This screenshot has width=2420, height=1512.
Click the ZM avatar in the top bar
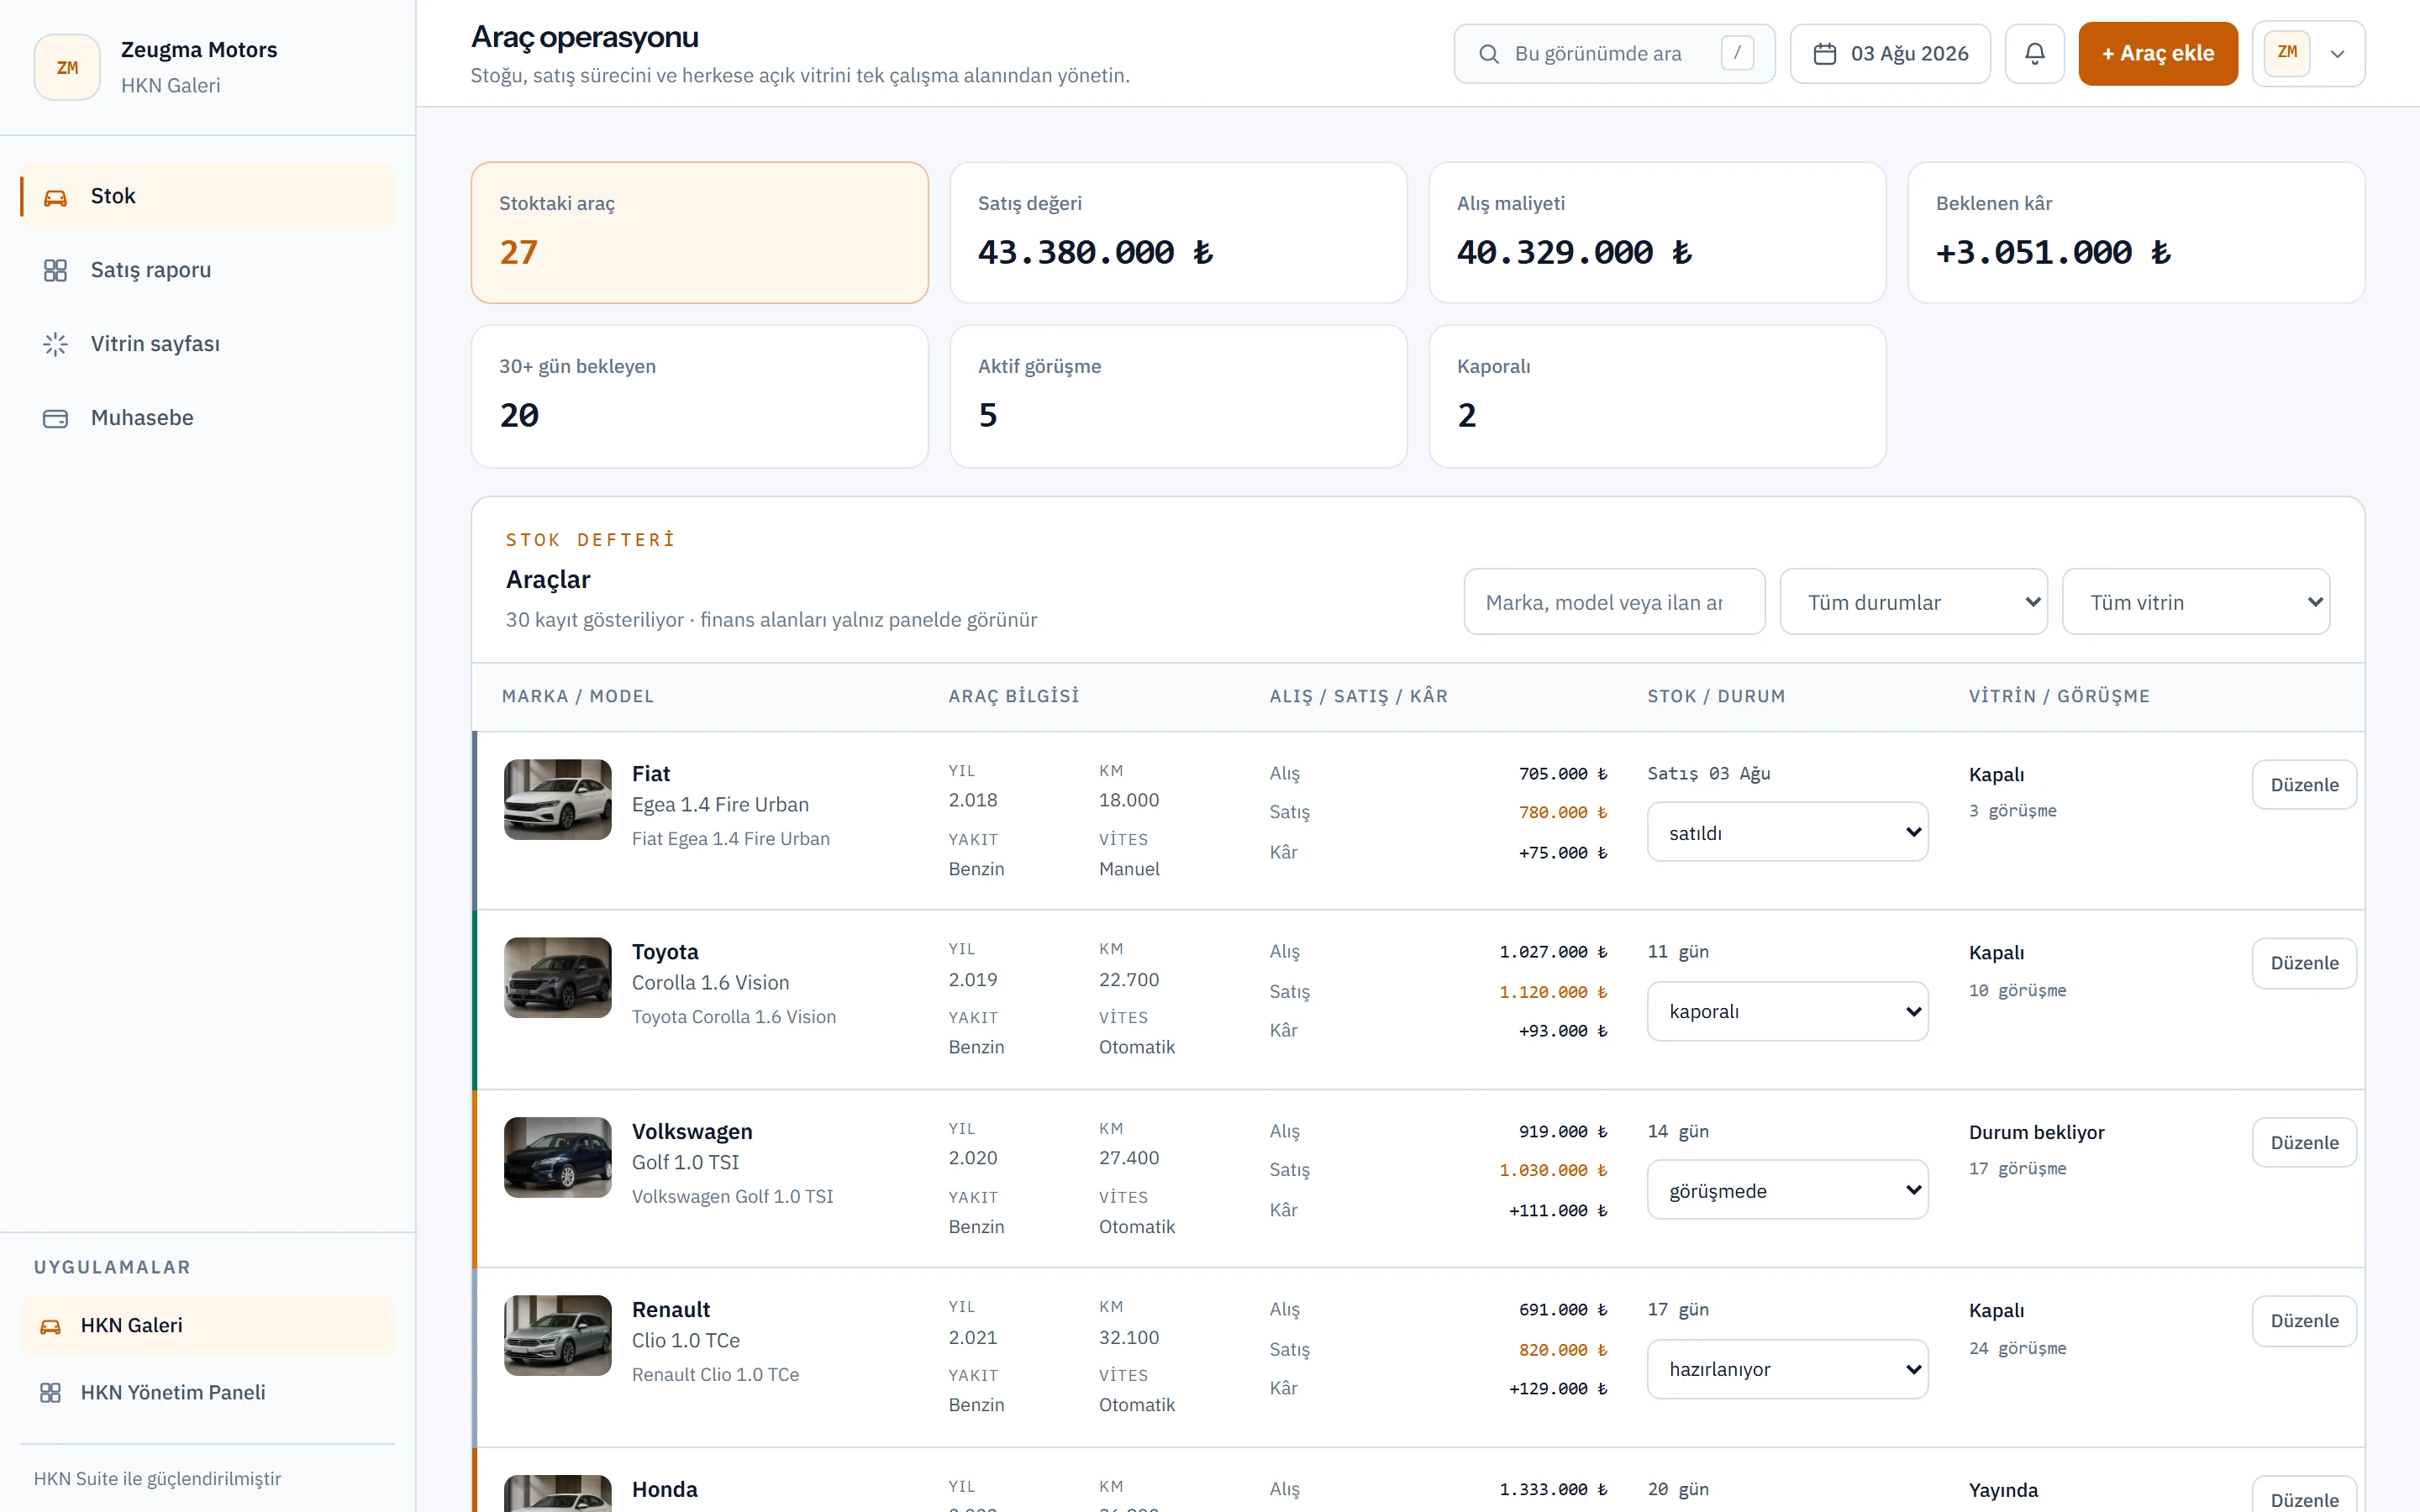[2287, 53]
